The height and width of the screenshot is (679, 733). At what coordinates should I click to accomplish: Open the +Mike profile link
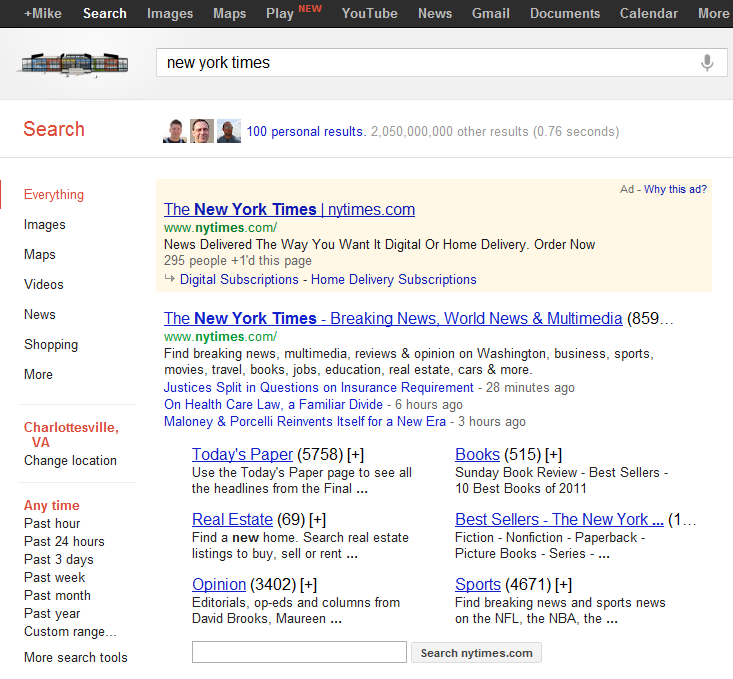pyautogui.click(x=43, y=13)
